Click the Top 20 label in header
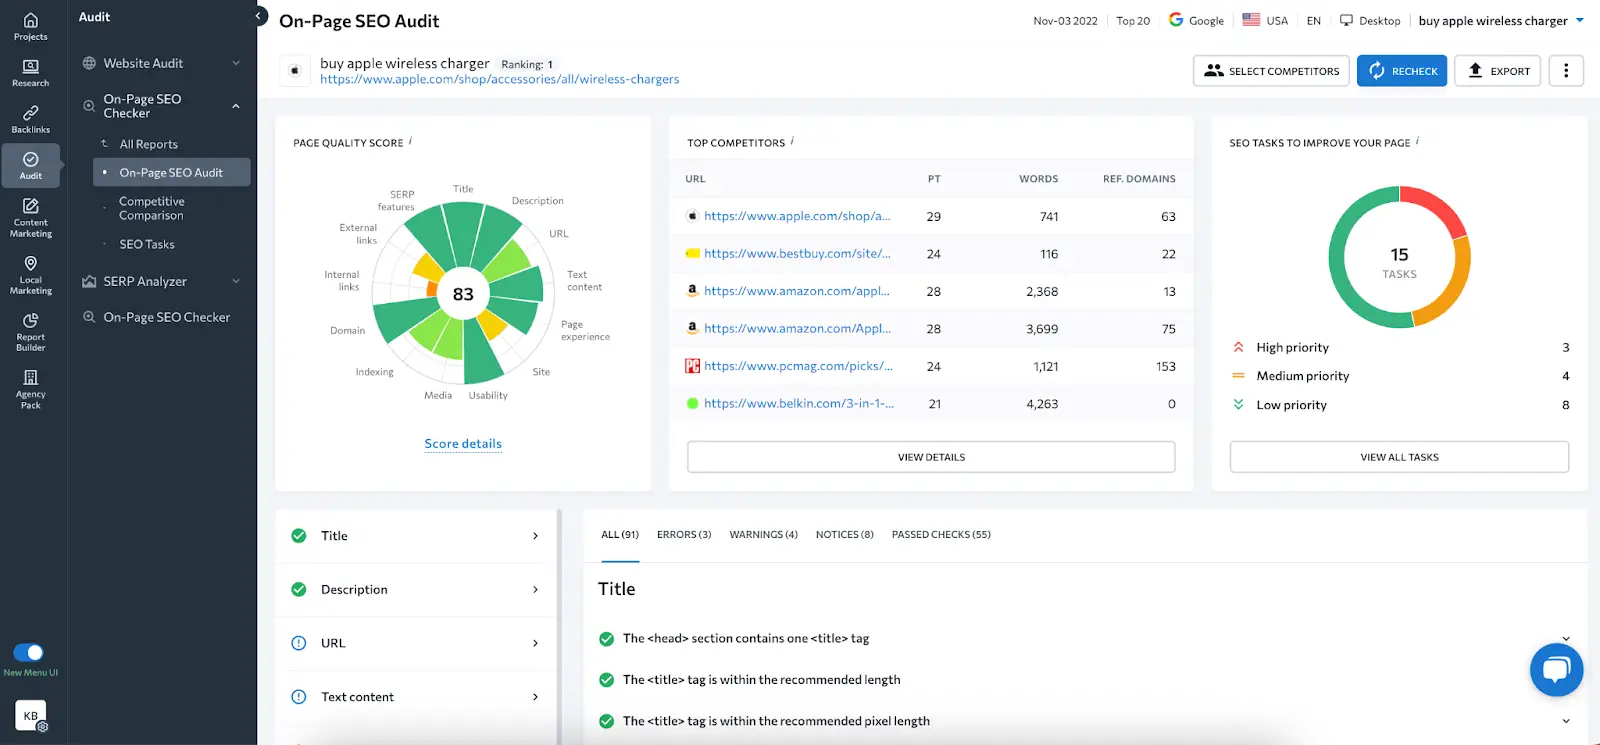1600x745 pixels. pos(1133,21)
